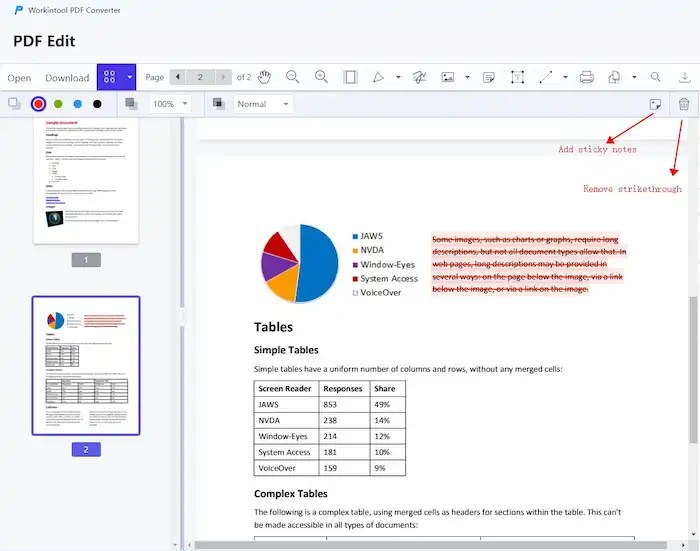Print the PDF document

pos(587,77)
